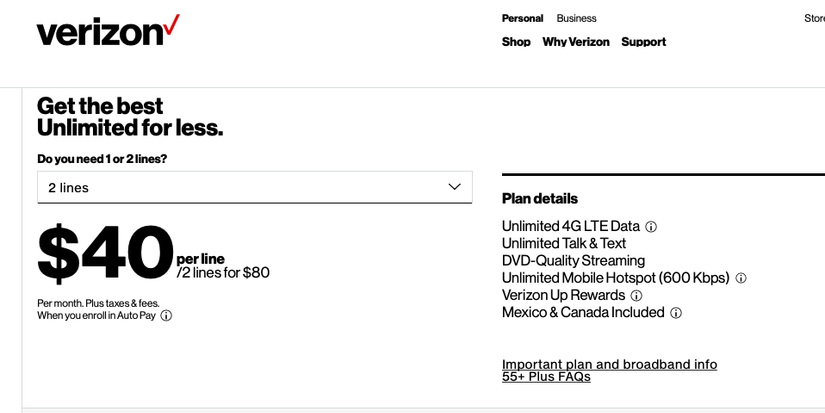
Task: Open the Shop menu
Action: [516, 42]
